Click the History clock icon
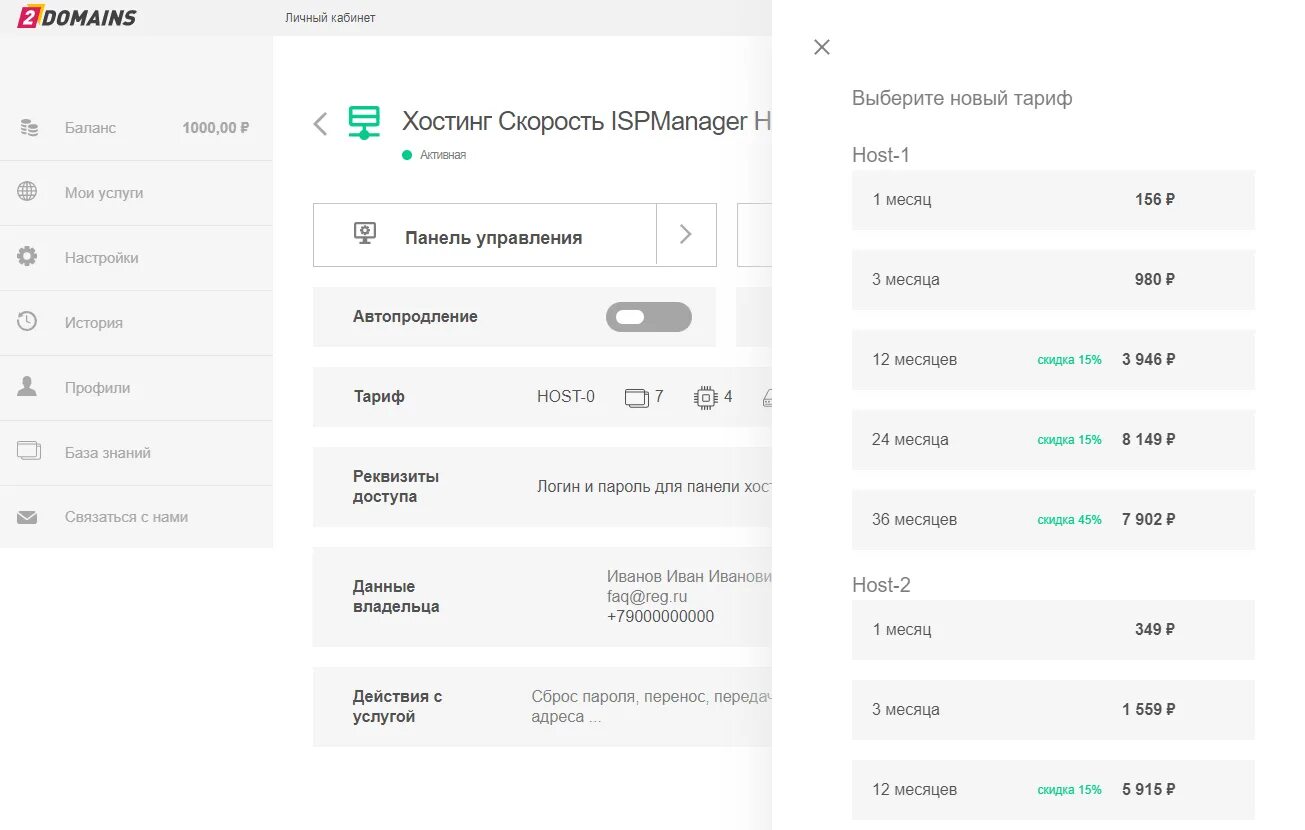This screenshot has width=1305, height=830. [x=27, y=322]
